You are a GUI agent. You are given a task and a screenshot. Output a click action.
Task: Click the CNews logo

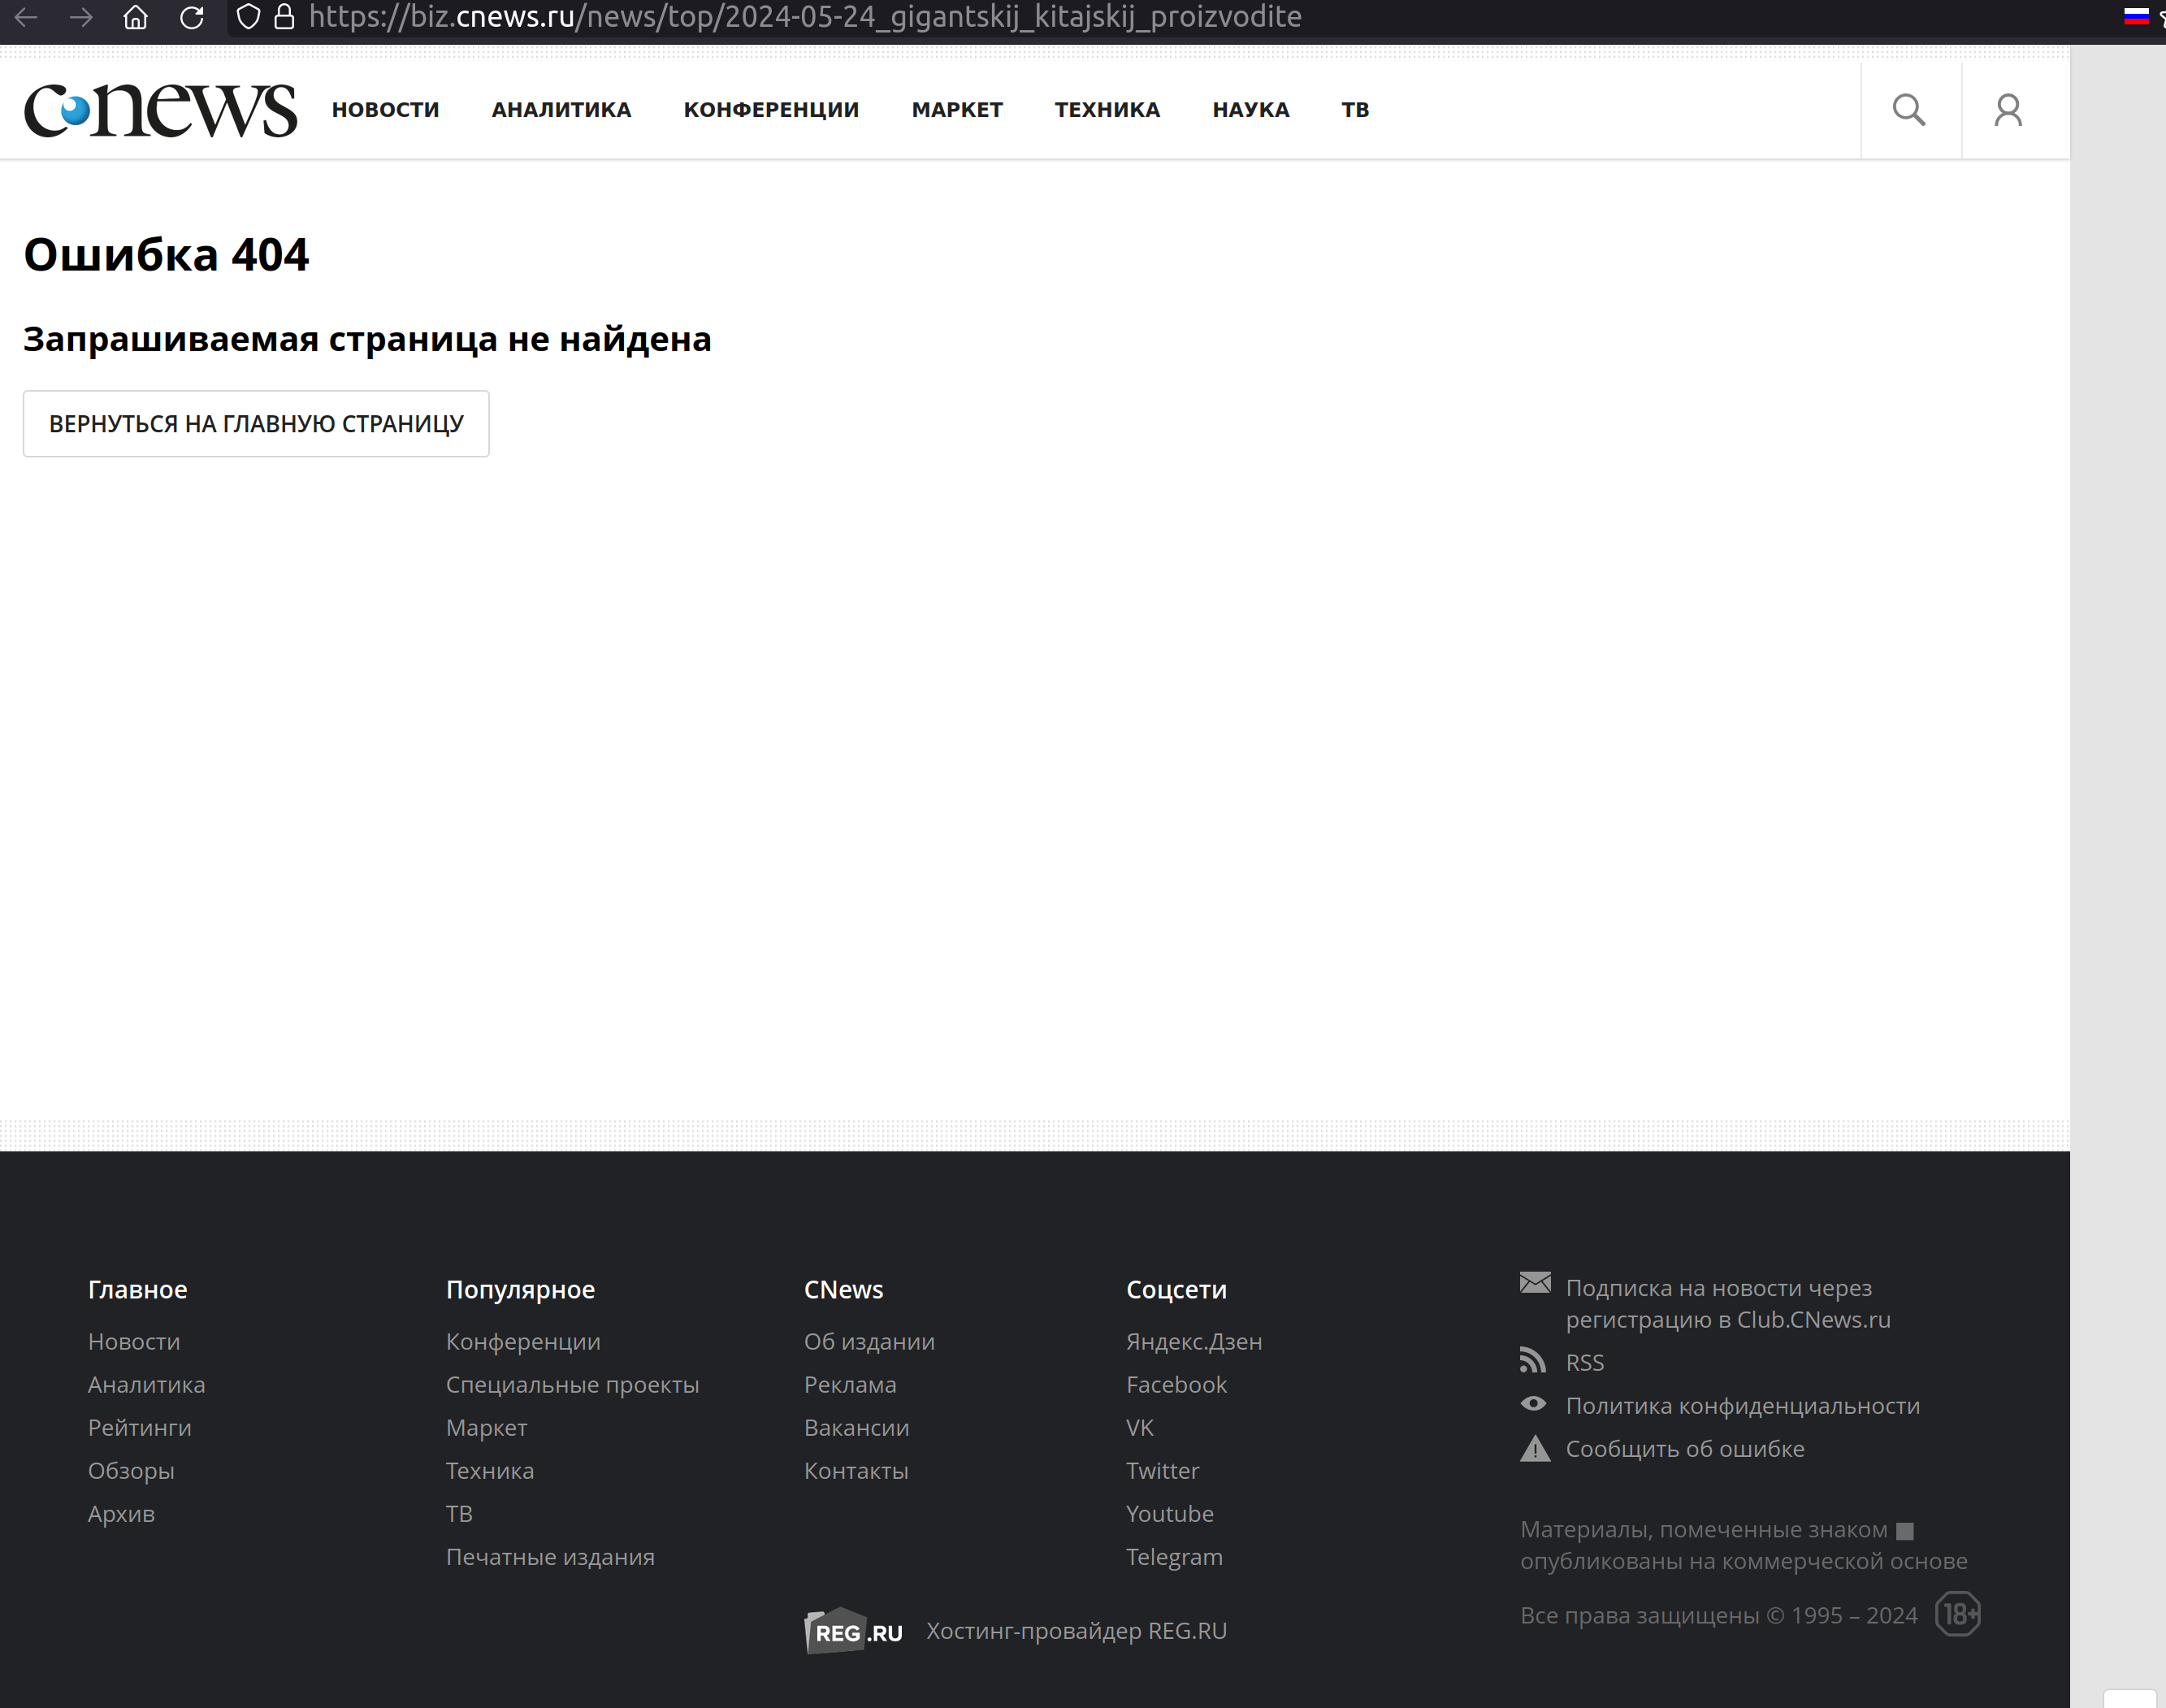[160, 110]
